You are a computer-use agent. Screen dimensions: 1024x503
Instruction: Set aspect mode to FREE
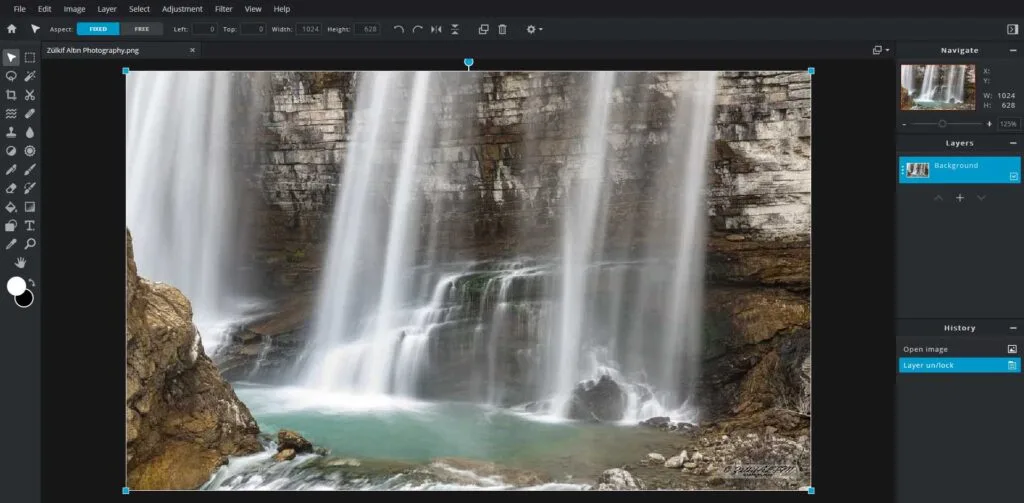click(142, 29)
